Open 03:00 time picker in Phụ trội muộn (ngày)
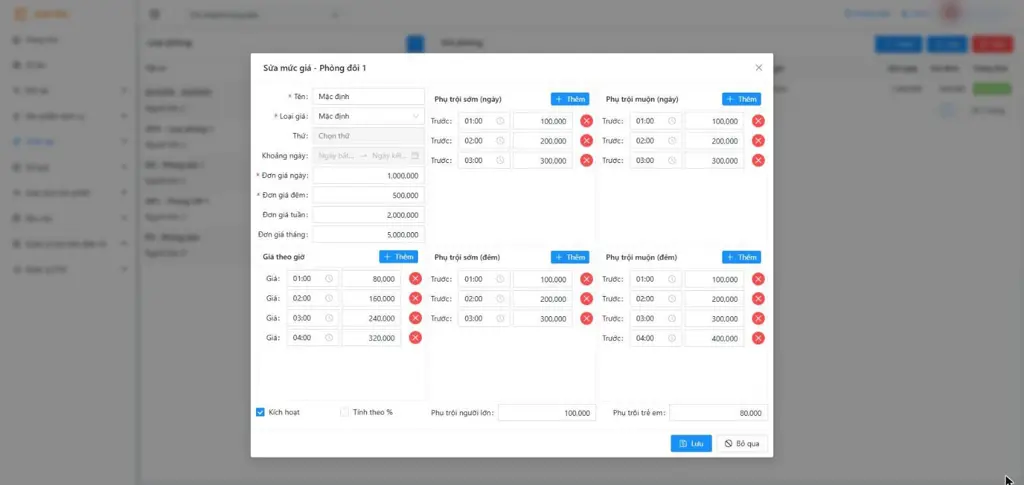 656,160
